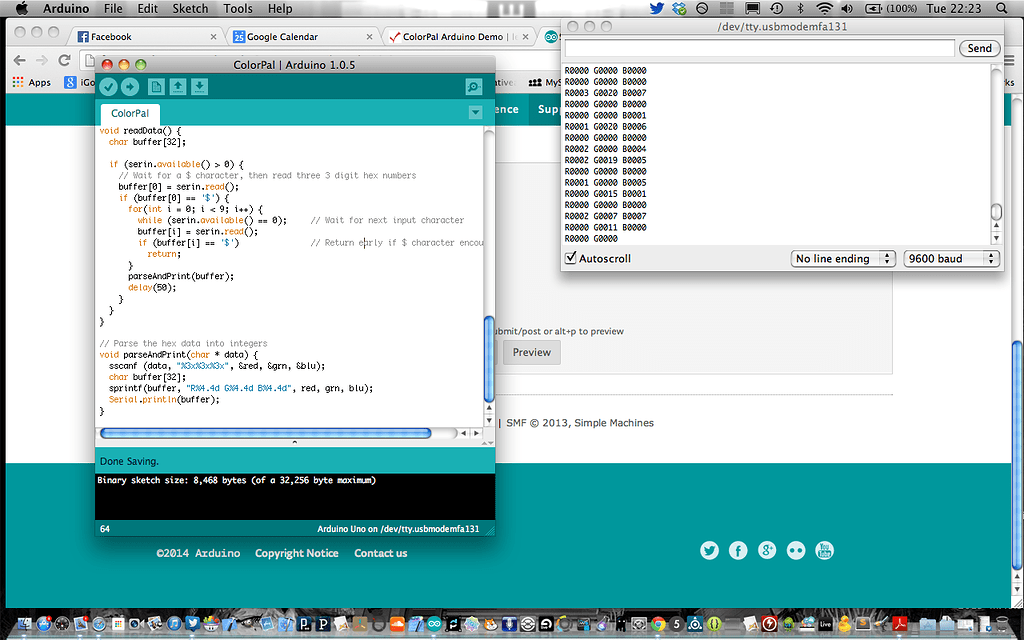The width and height of the screenshot is (1024, 640).
Task: Create a new sketch via toolbar icon
Action: tap(156, 87)
